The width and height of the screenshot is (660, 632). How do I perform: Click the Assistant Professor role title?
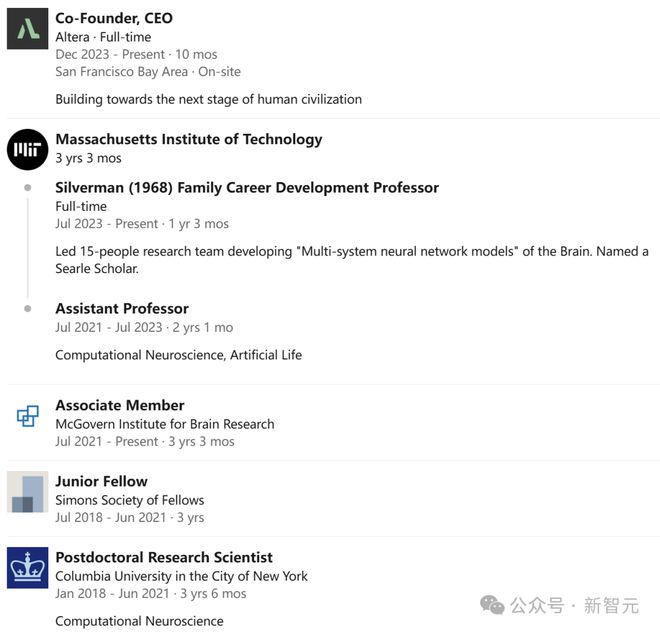(122, 308)
